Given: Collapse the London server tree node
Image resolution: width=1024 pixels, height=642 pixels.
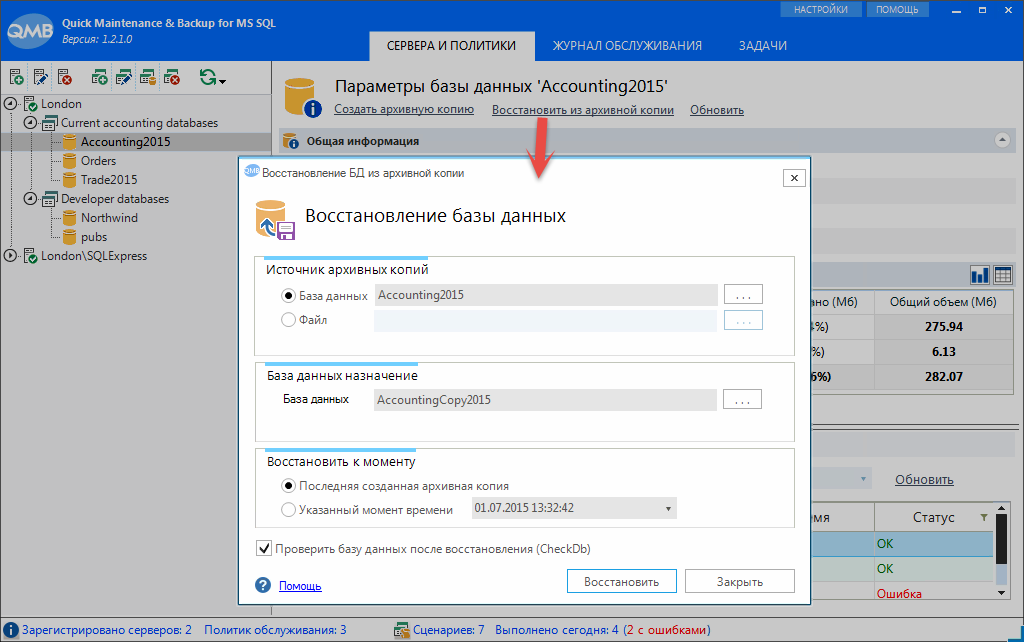Looking at the screenshot, I should point(10,104).
